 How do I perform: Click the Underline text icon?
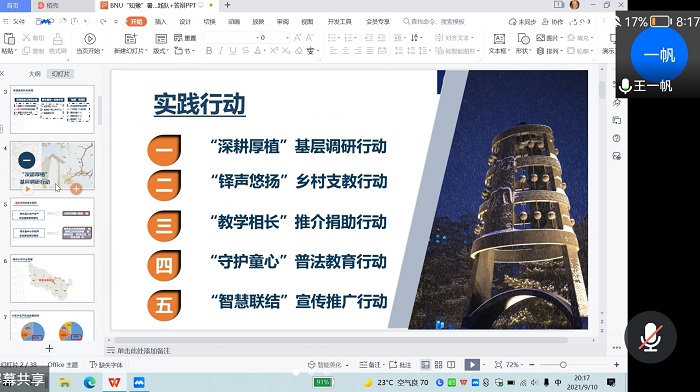point(233,50)
